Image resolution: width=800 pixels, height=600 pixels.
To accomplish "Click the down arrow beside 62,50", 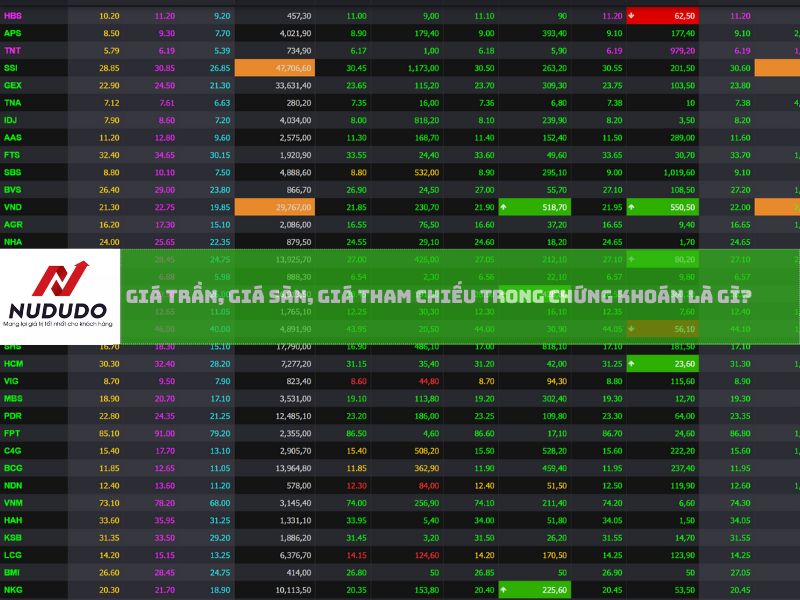I will (x=631, y=16).
